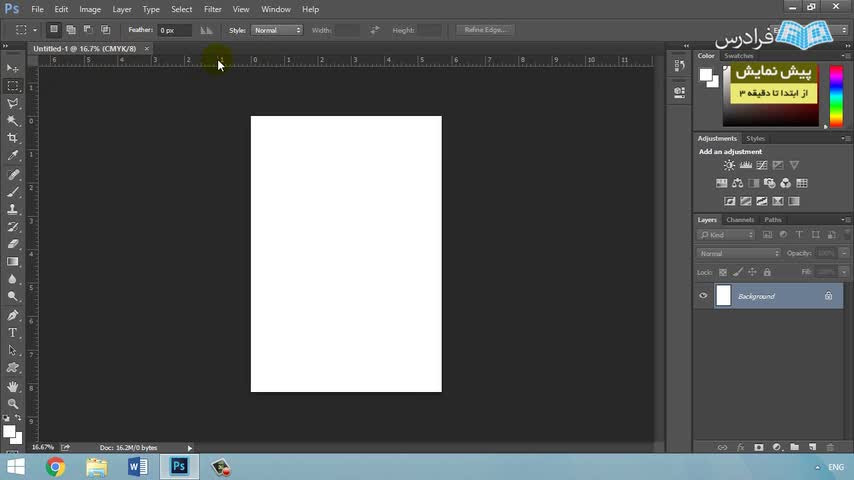Expand the tools panel double arrow
Screen dimensions: 854x480
click(5, 46)
